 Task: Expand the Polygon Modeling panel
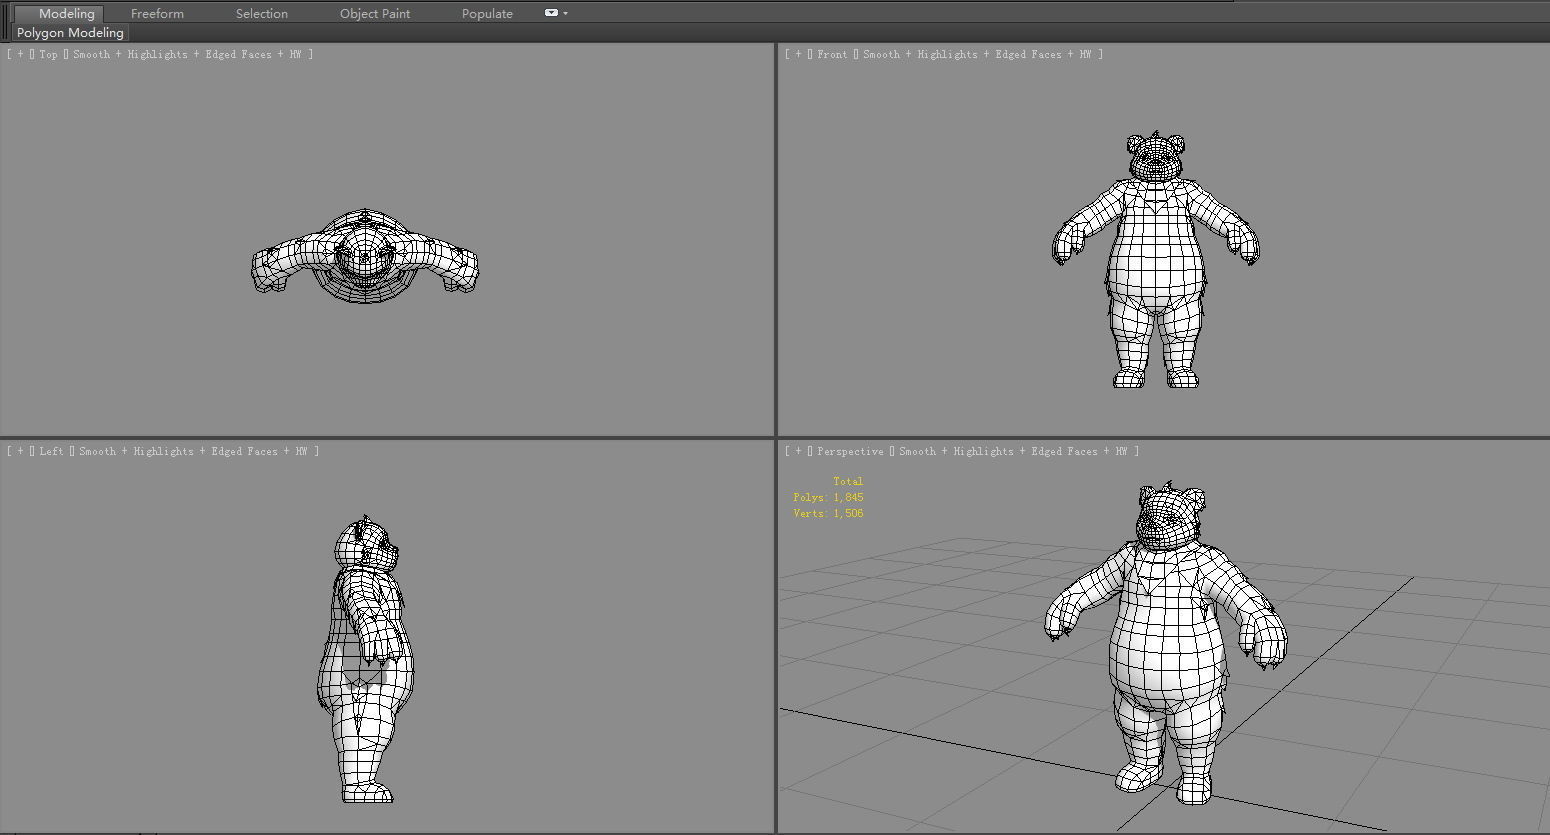pos(70,33)
